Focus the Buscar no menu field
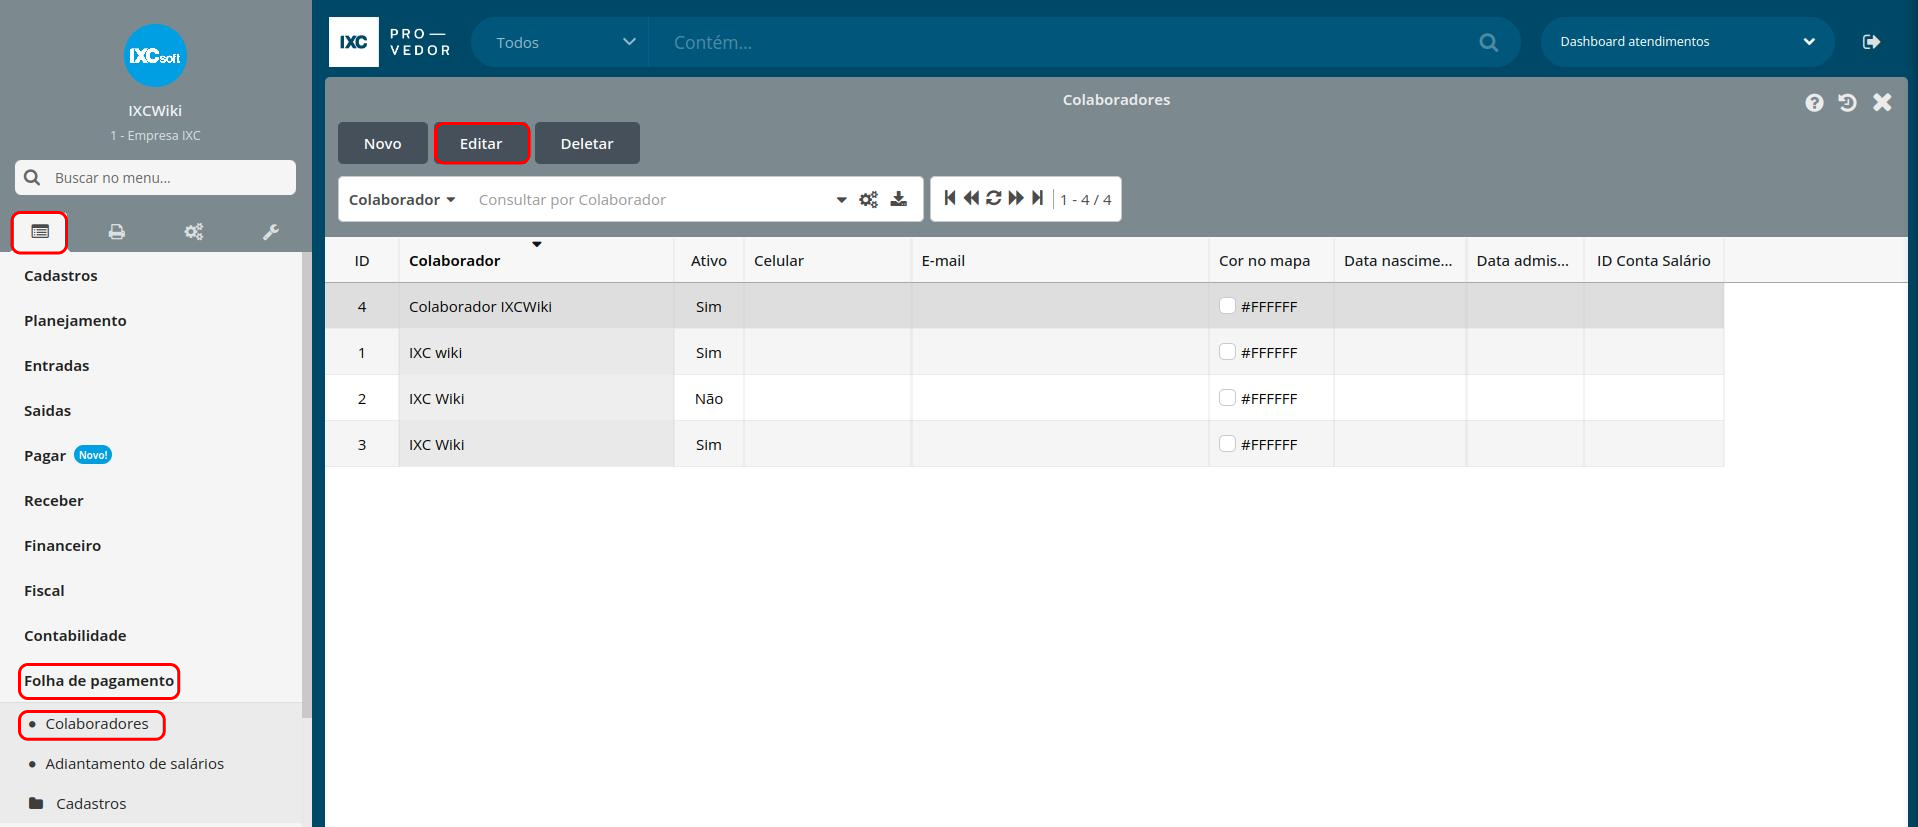1918x827 pixels. pyautogui.click(x=155, y=177)
